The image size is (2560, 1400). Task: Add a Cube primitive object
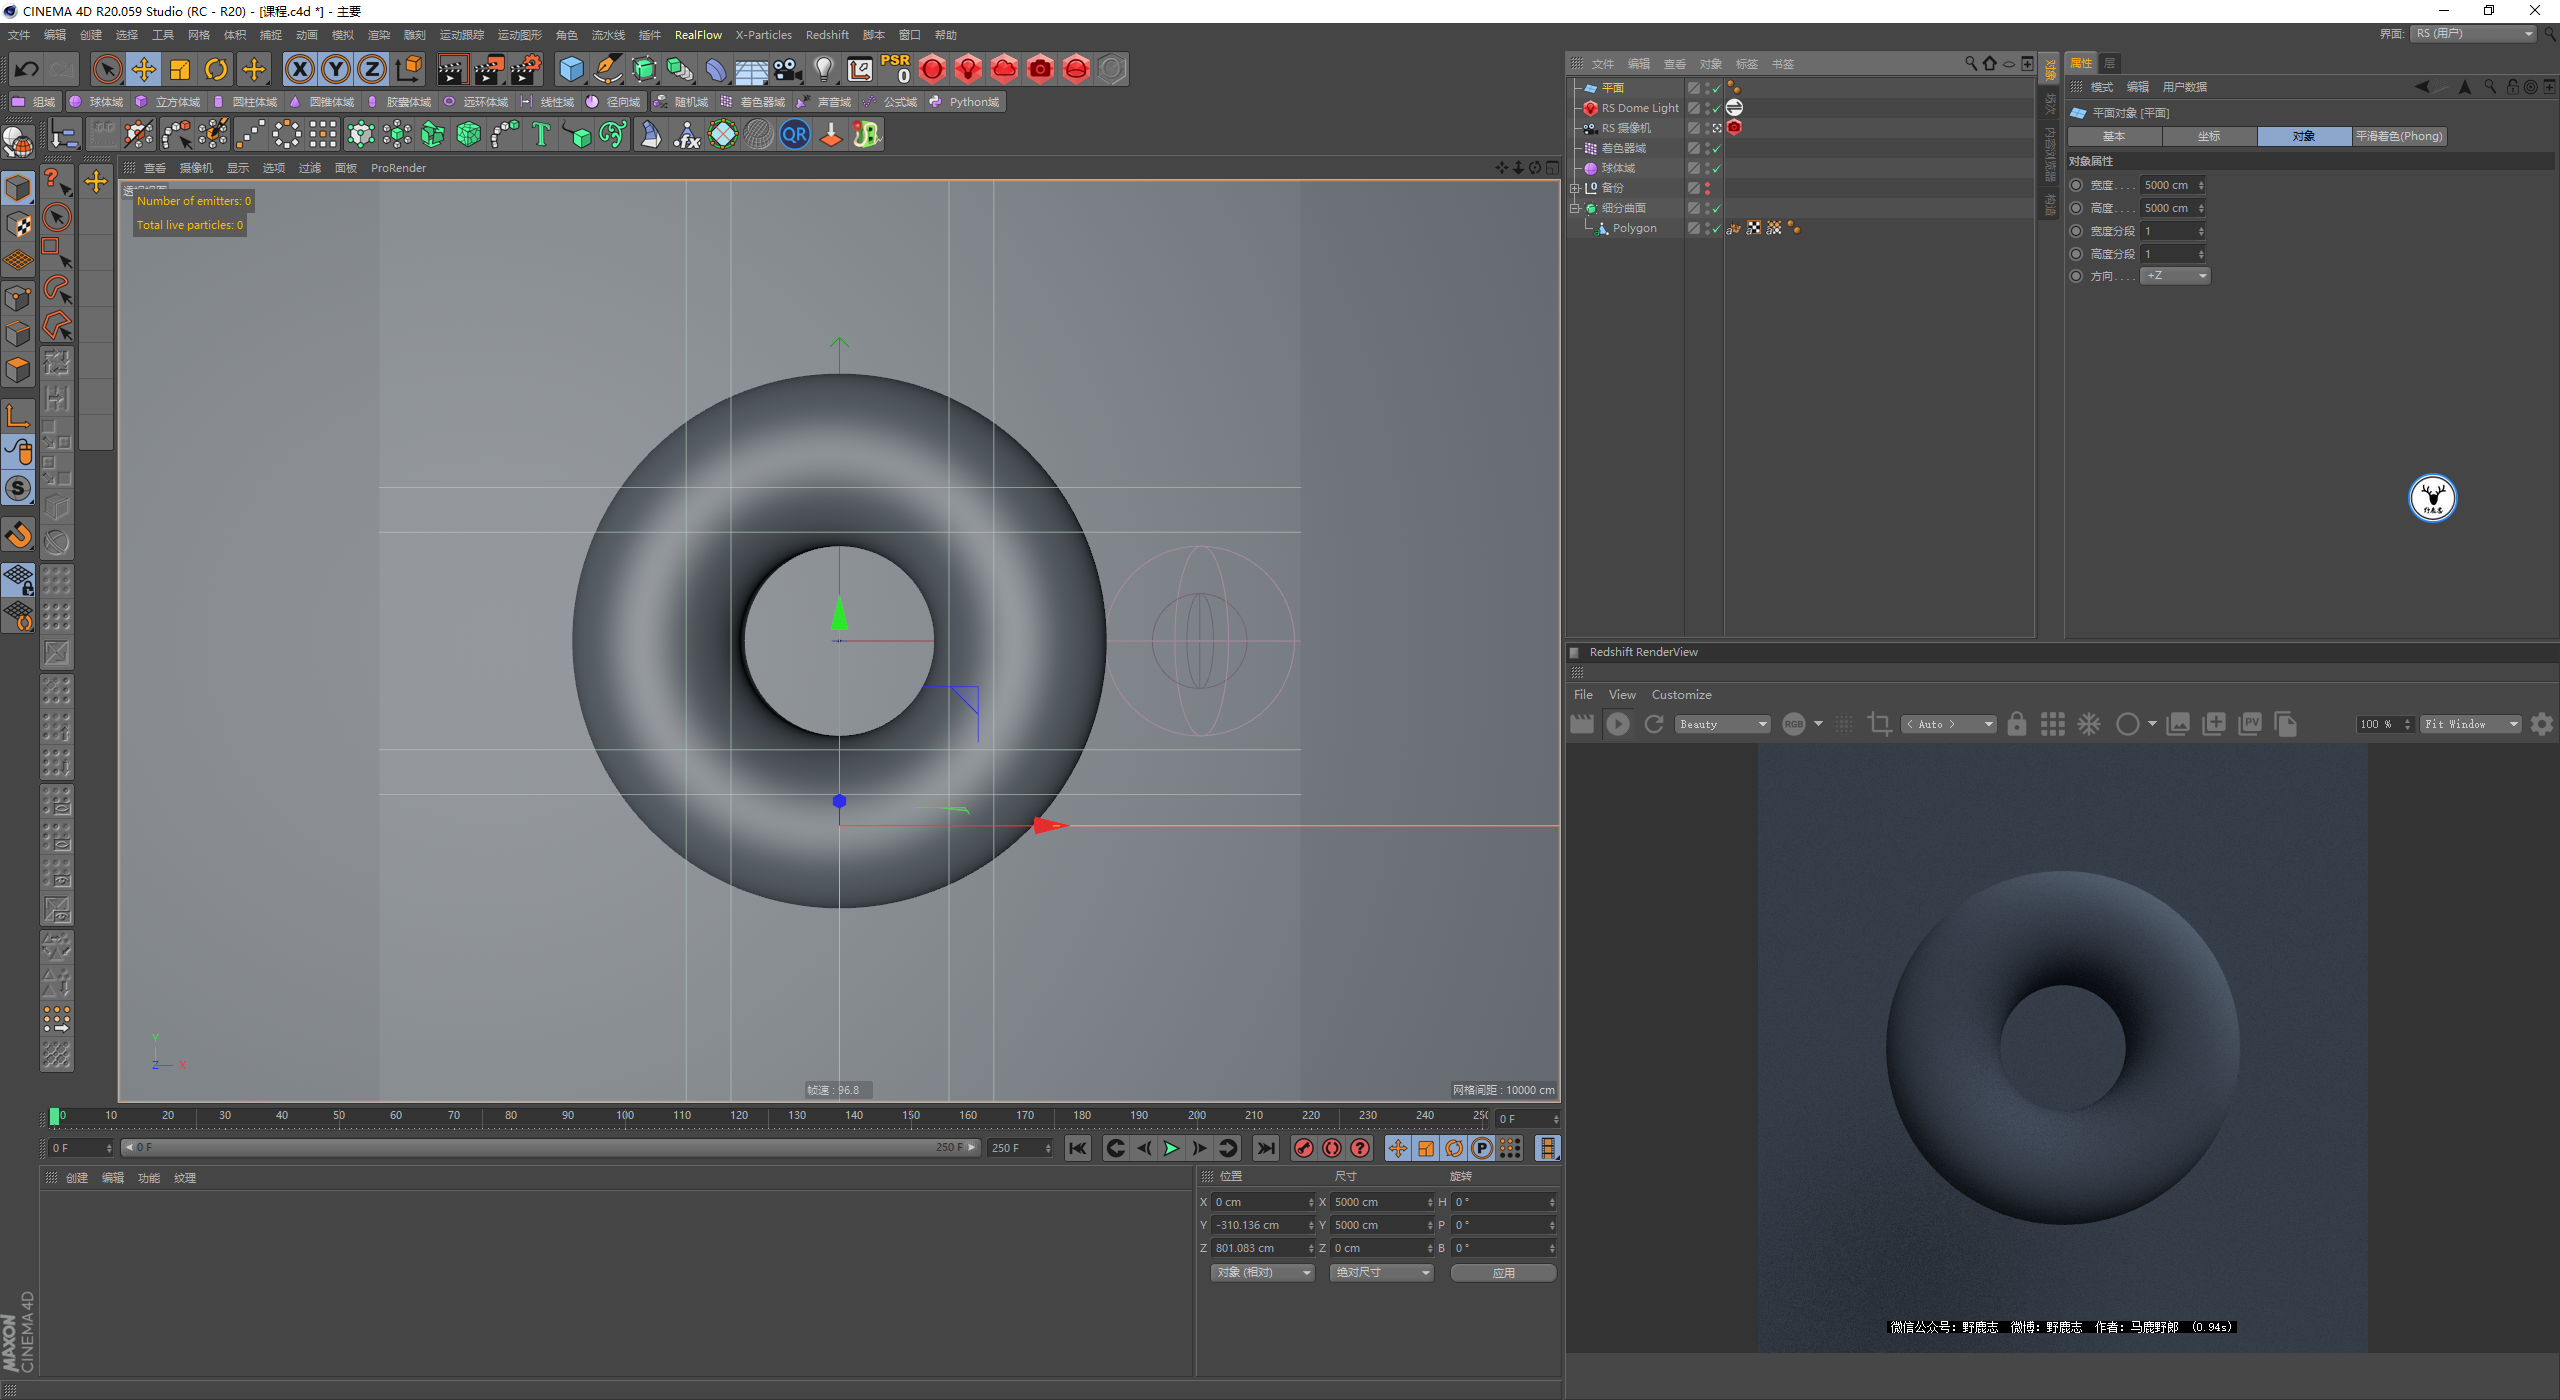click(571, 69)
